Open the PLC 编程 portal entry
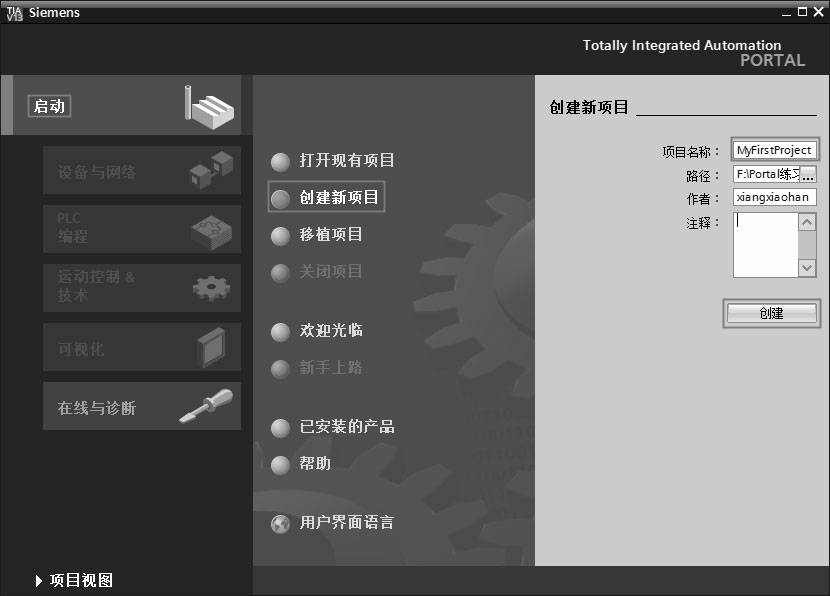 click(142, 229)
